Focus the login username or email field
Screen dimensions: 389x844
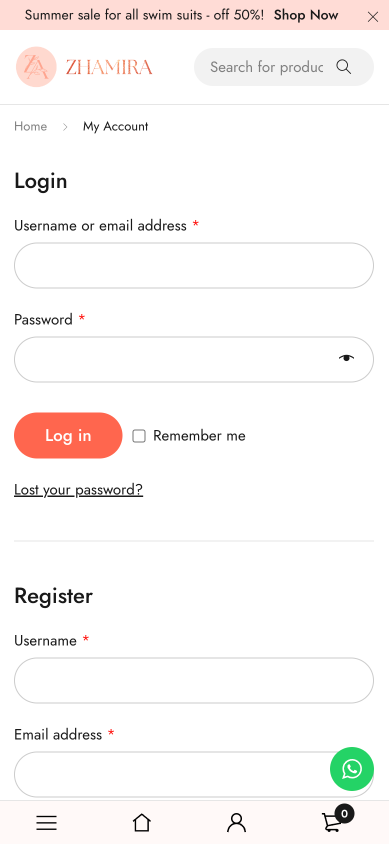[x=194, y=265]
